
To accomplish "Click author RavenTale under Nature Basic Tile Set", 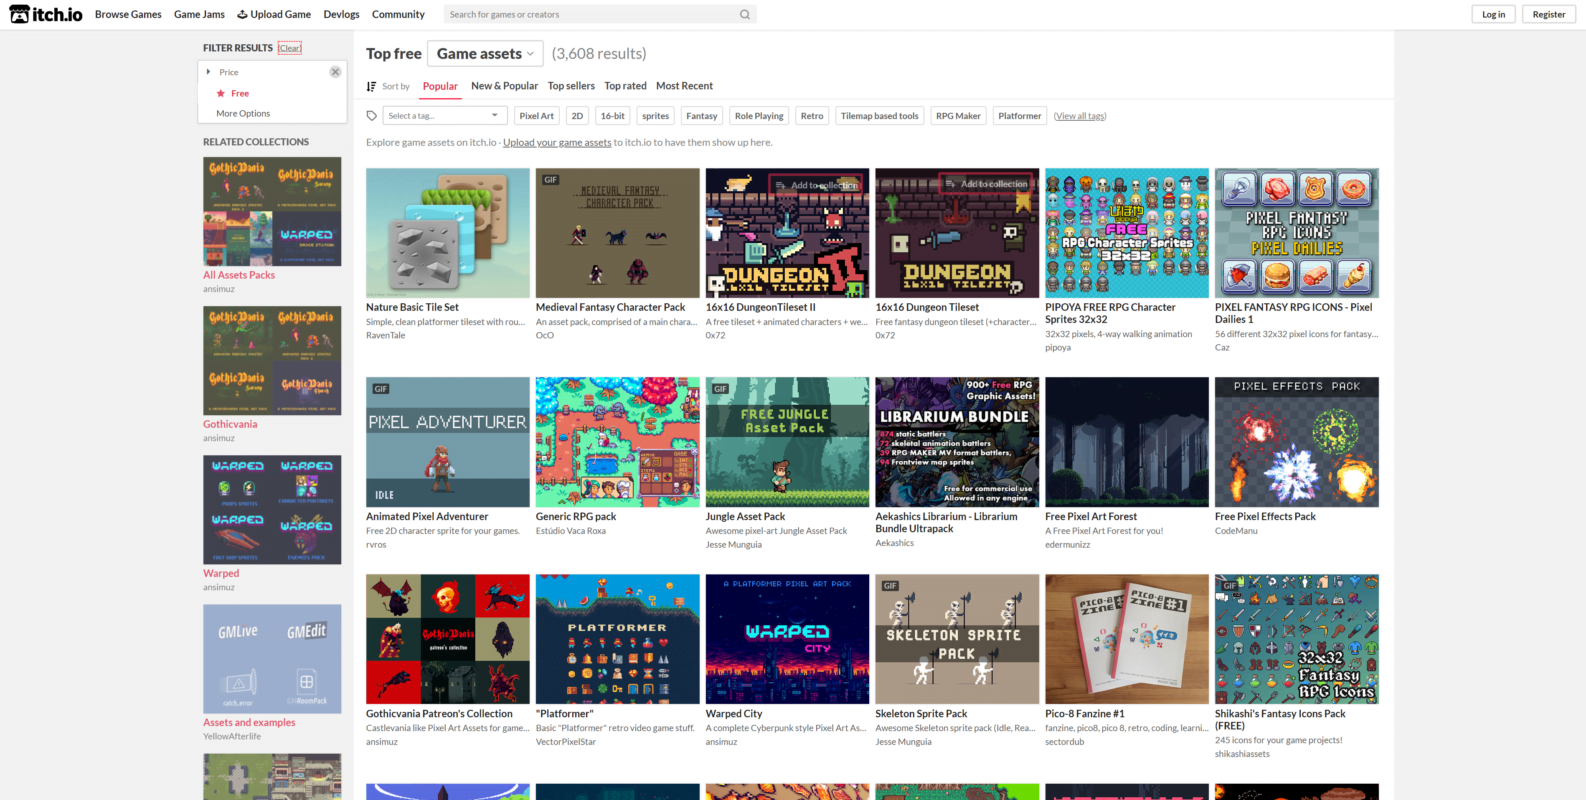I will [x=385, y=336].
